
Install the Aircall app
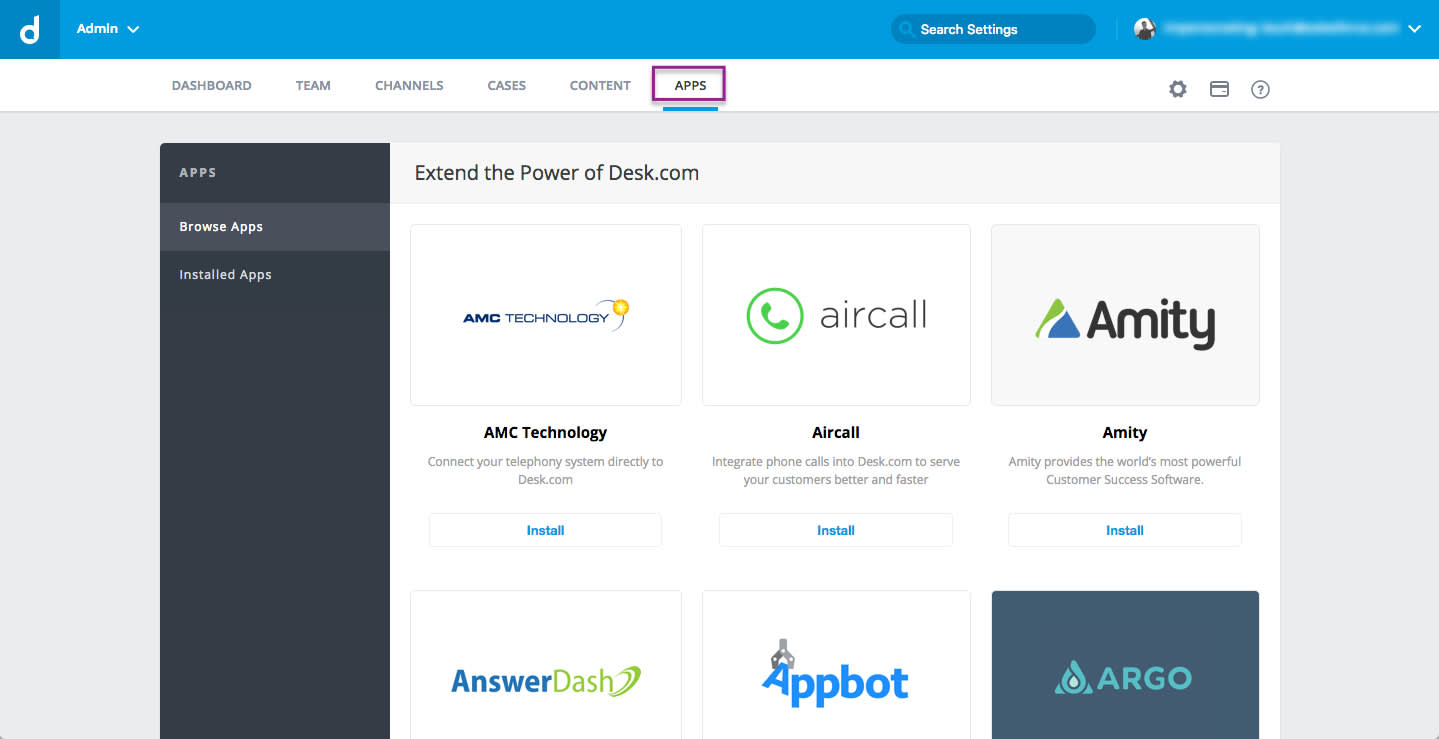[836, 530]
